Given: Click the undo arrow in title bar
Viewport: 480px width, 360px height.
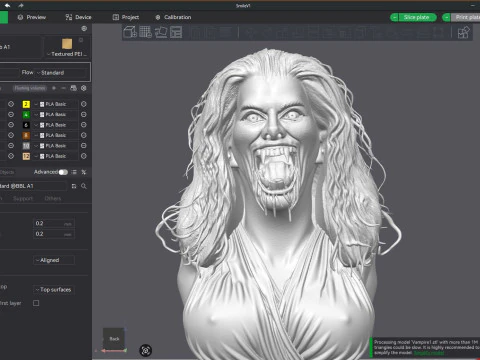Looking at the screenshot, I should 7,5.
